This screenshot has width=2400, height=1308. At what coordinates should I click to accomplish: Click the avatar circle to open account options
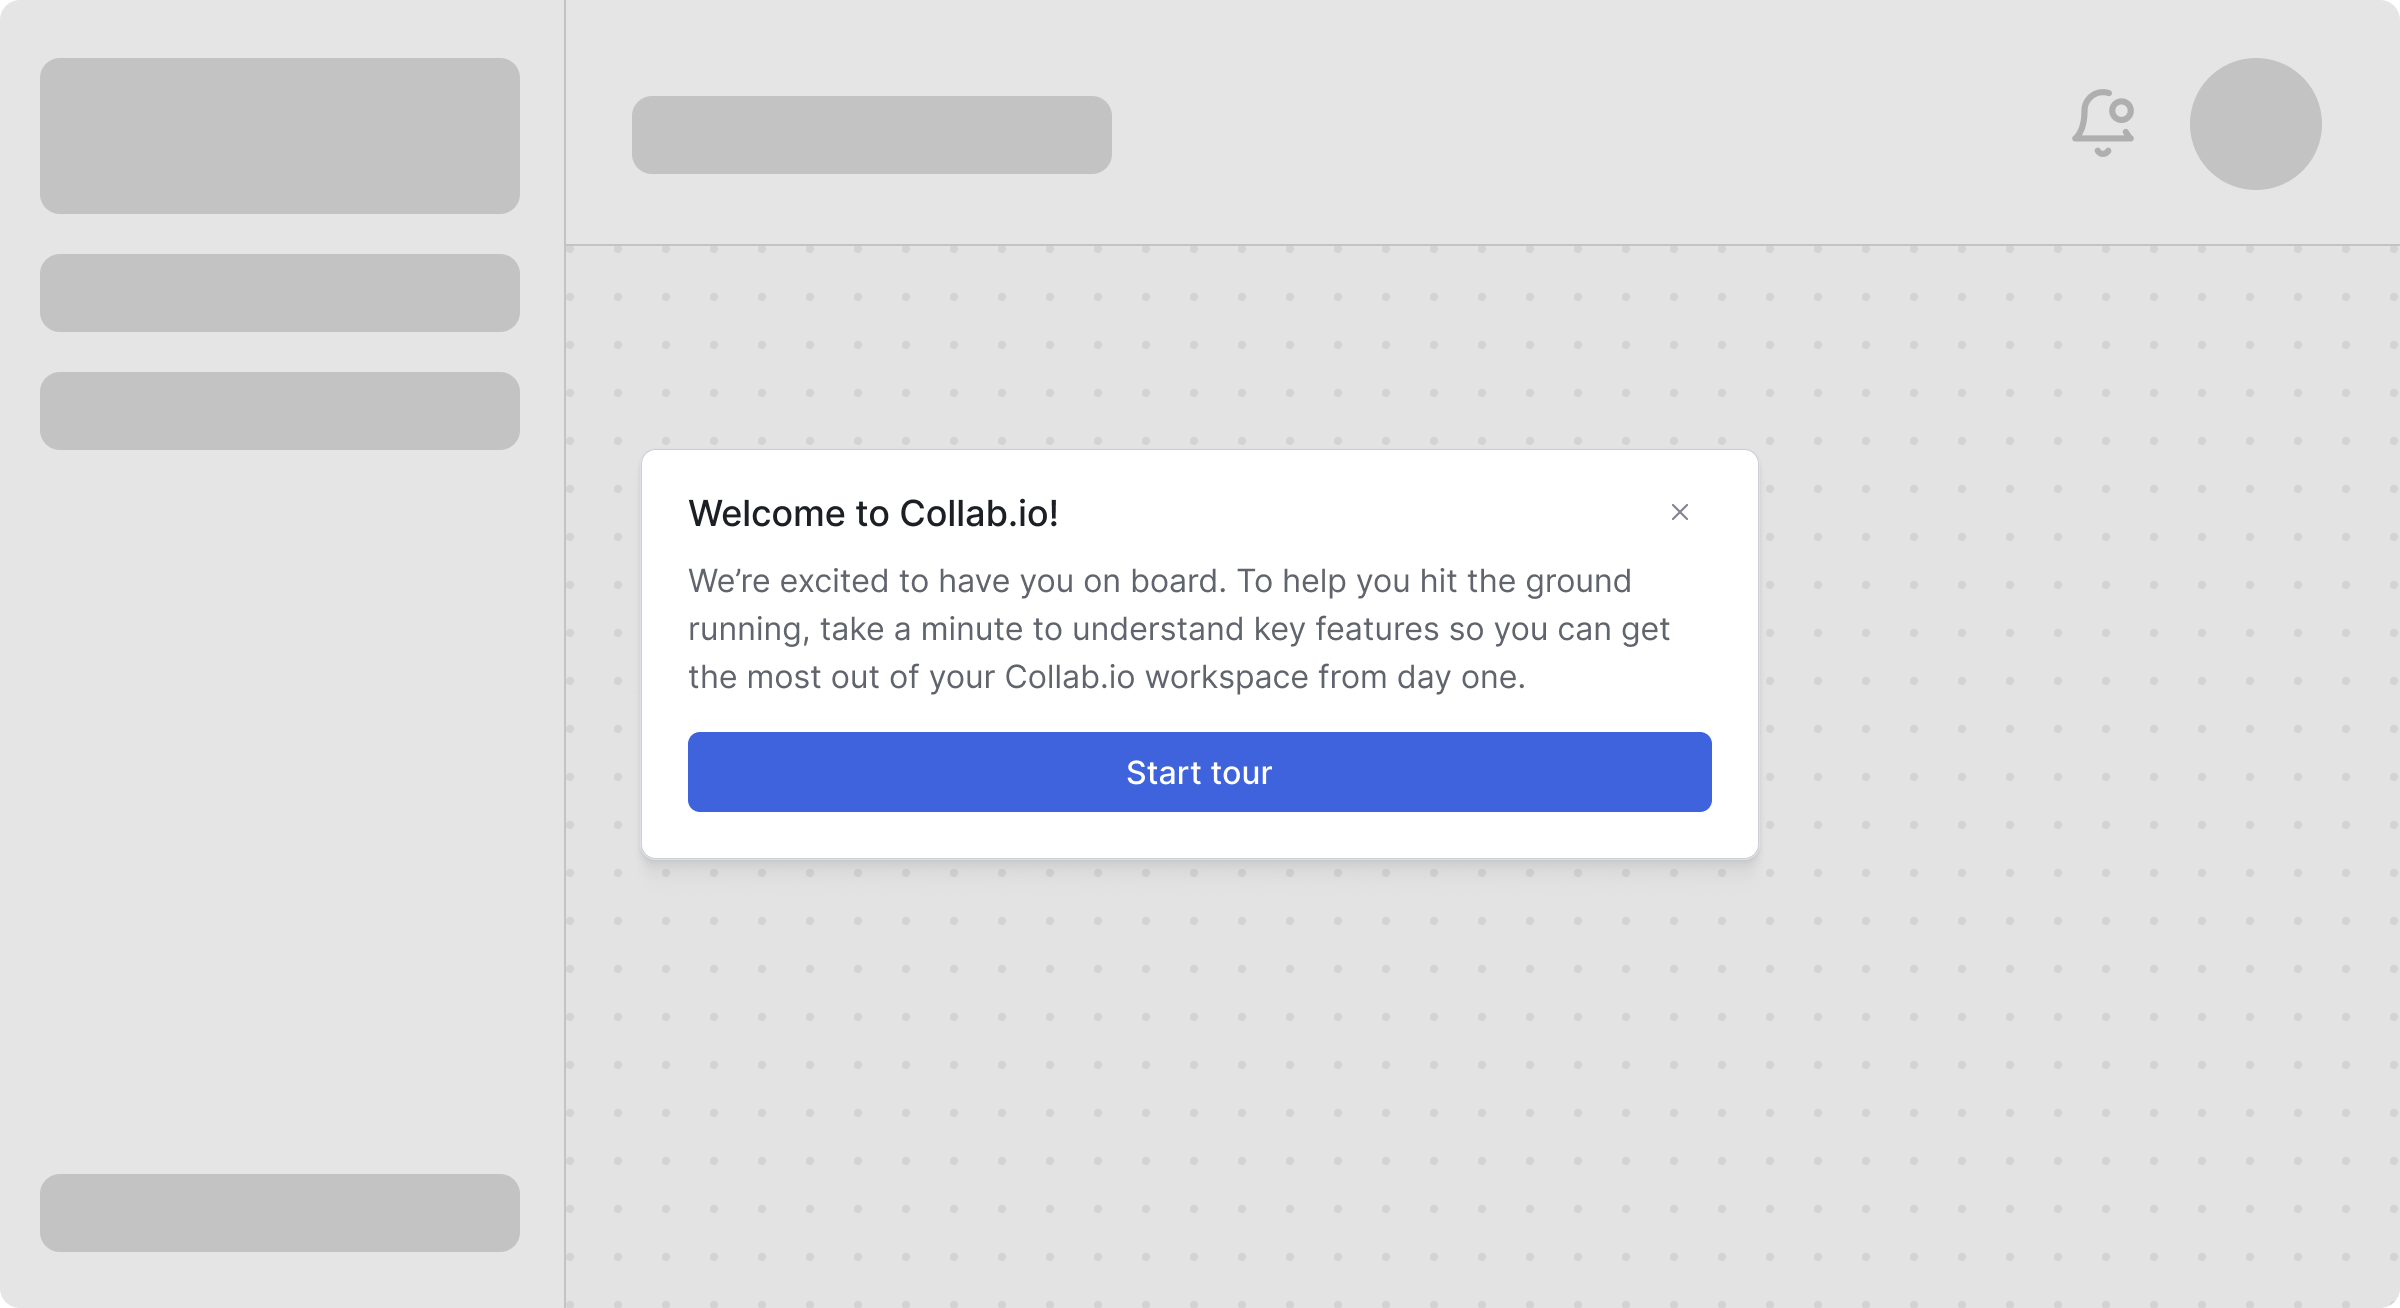click(2256, 123)
